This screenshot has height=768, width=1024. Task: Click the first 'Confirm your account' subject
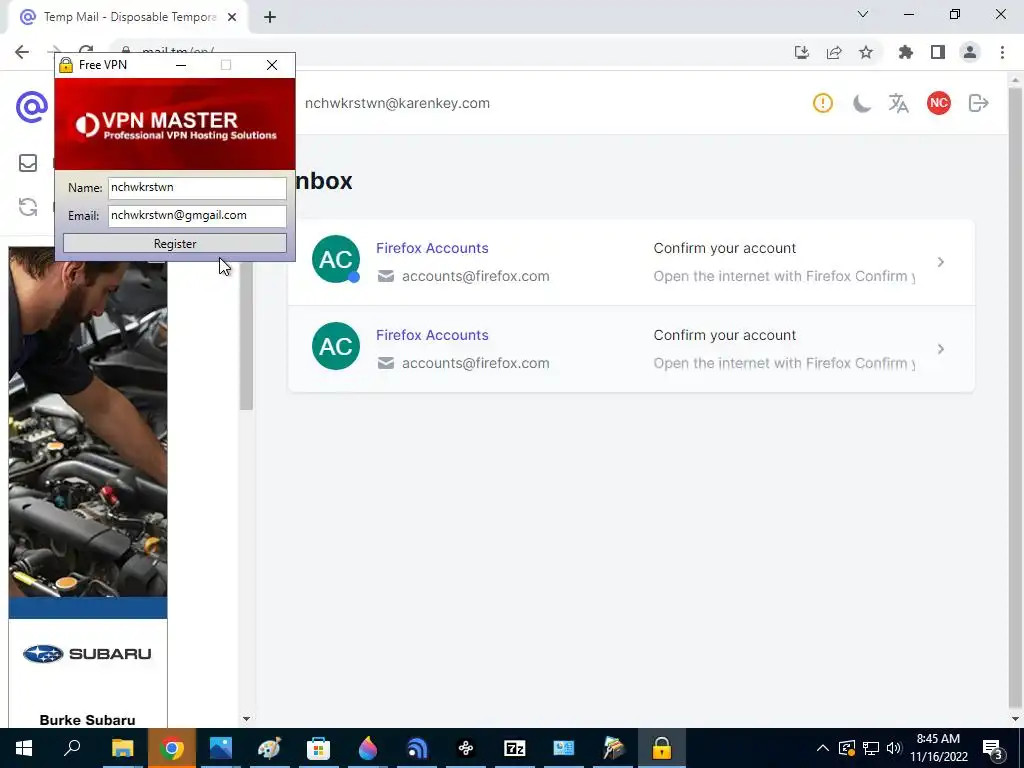point(725,248)
